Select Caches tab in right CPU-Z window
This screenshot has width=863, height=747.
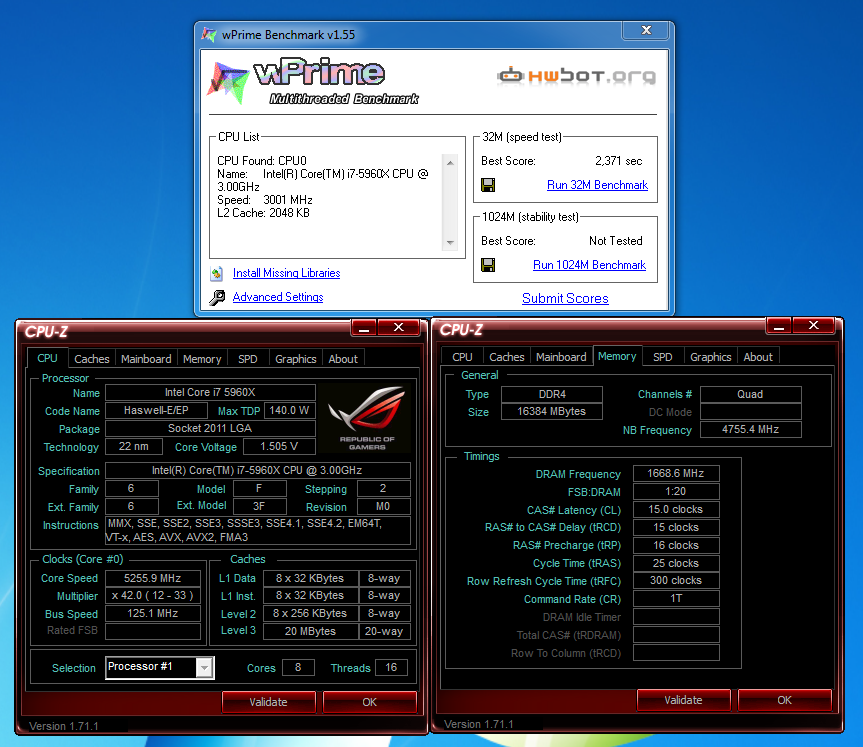(507, 357)
